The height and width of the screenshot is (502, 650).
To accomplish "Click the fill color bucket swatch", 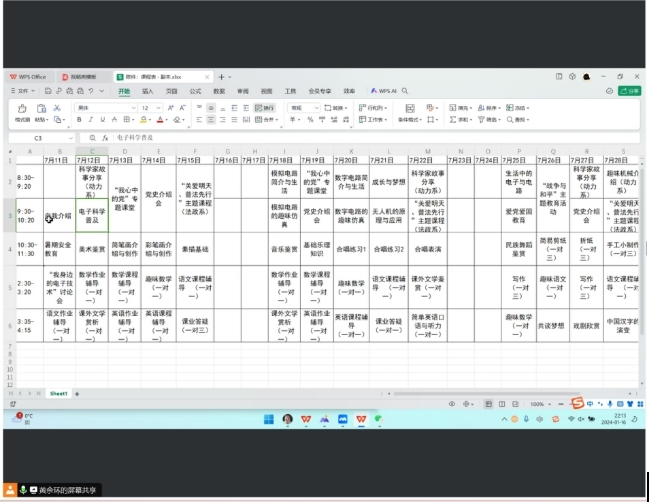I will (141, 119).
